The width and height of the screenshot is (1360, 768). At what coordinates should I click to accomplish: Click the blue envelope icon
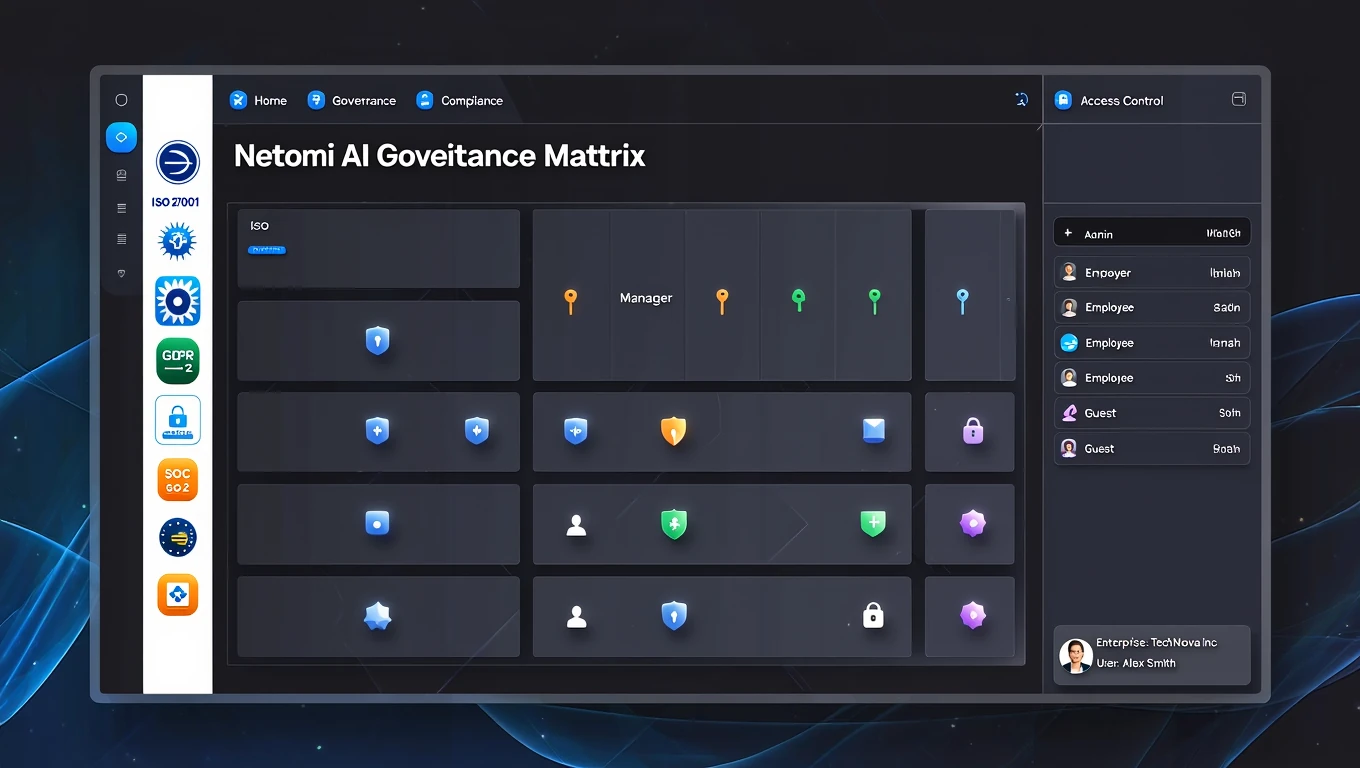pyautogui.click(x=874, y=430)
